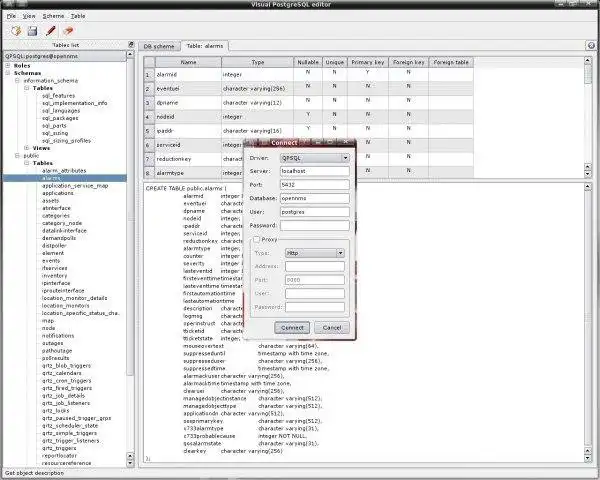
Task: Select the sql_languages table in tree
Action: tap(61, 111)
